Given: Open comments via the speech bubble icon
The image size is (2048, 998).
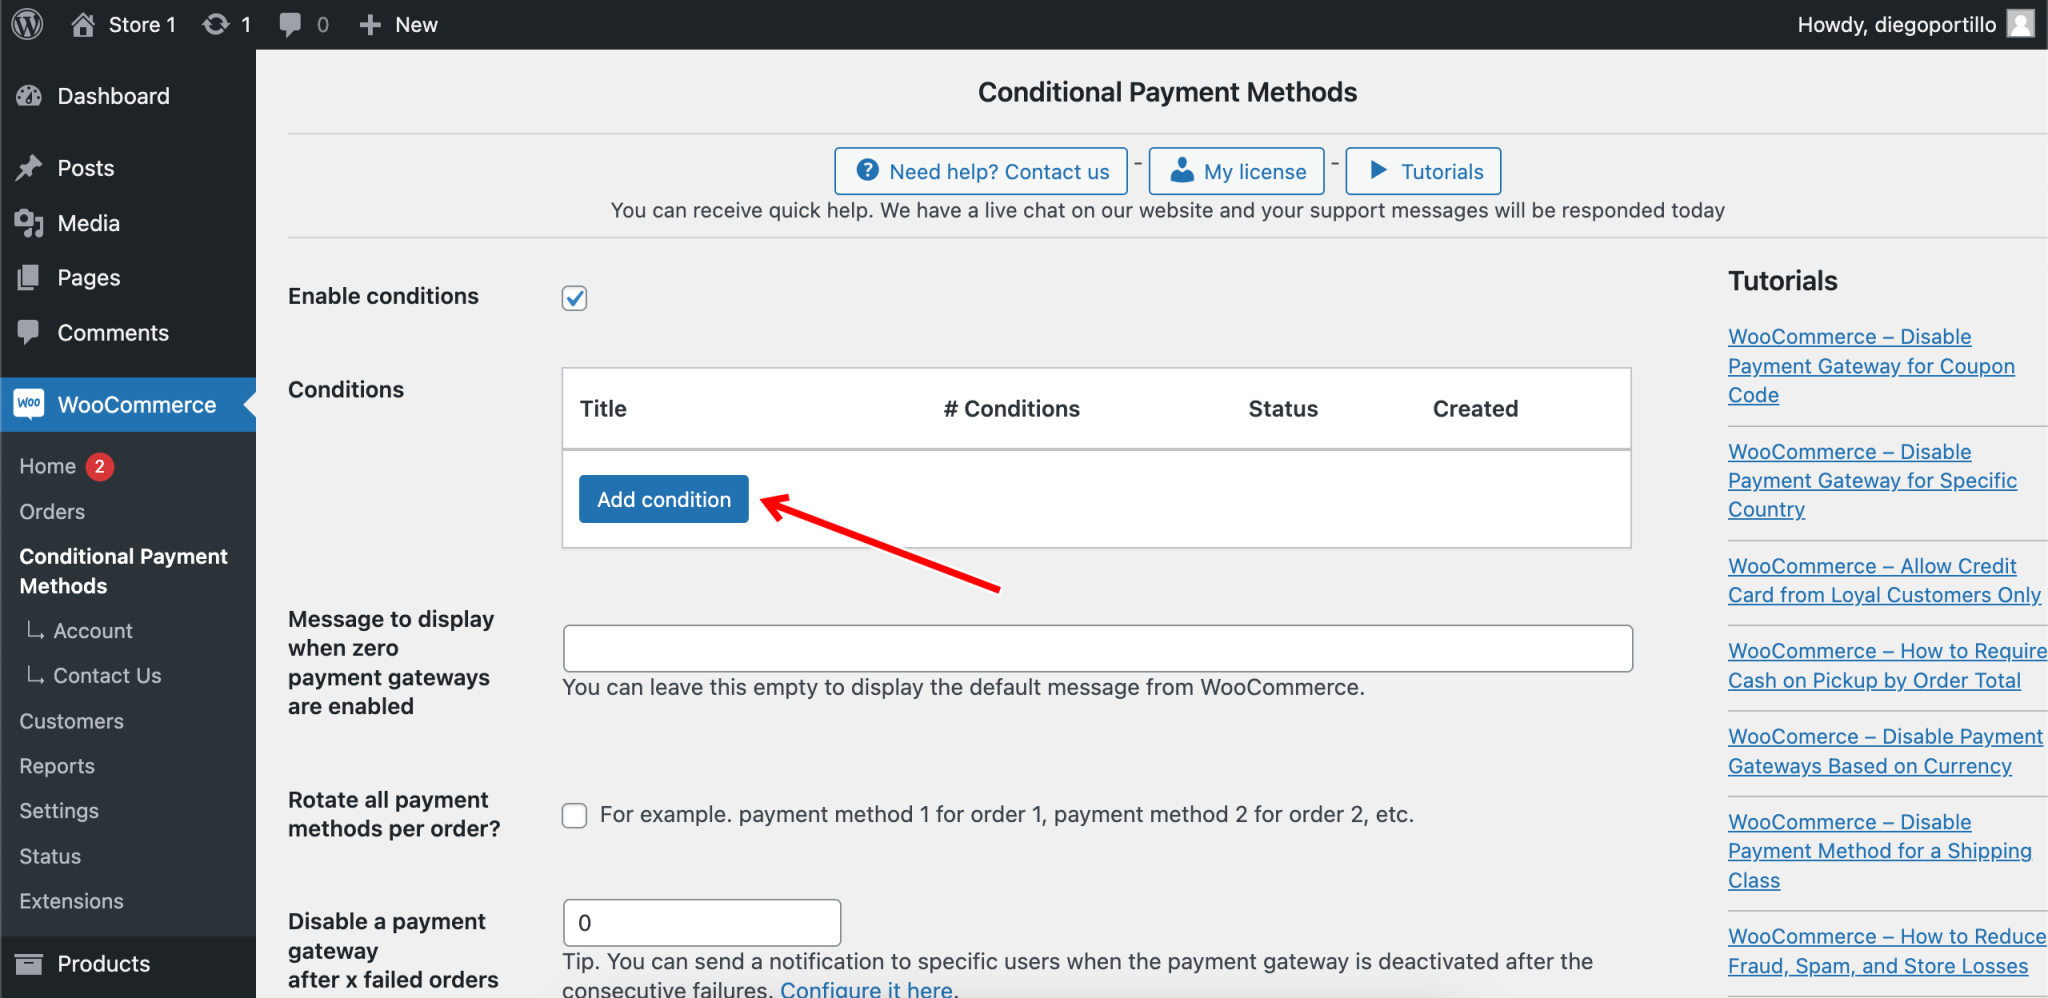Looking at the screenshot, I should pos(293,23).
